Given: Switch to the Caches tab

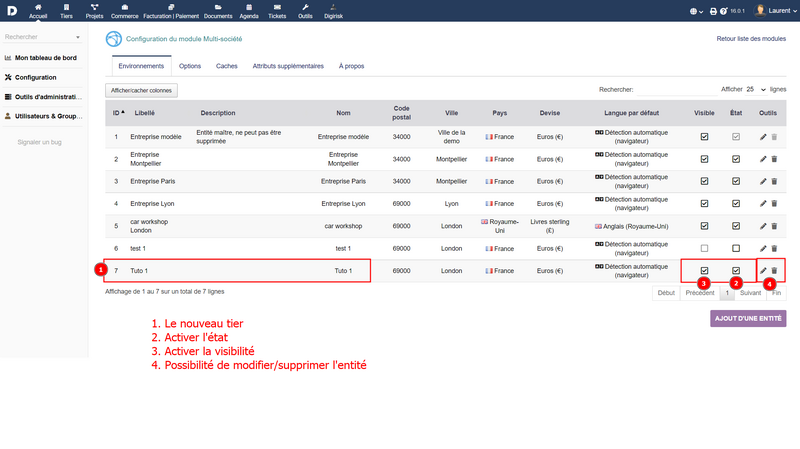Looking at the screenshot, I should (x=227, y=66).
